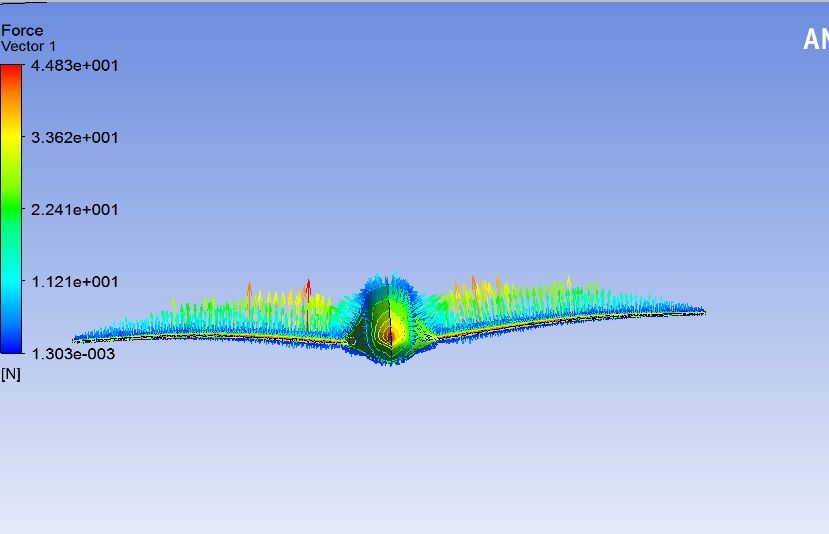
Task: Pick the green band of the color bar
Action: tap(11, 210)
